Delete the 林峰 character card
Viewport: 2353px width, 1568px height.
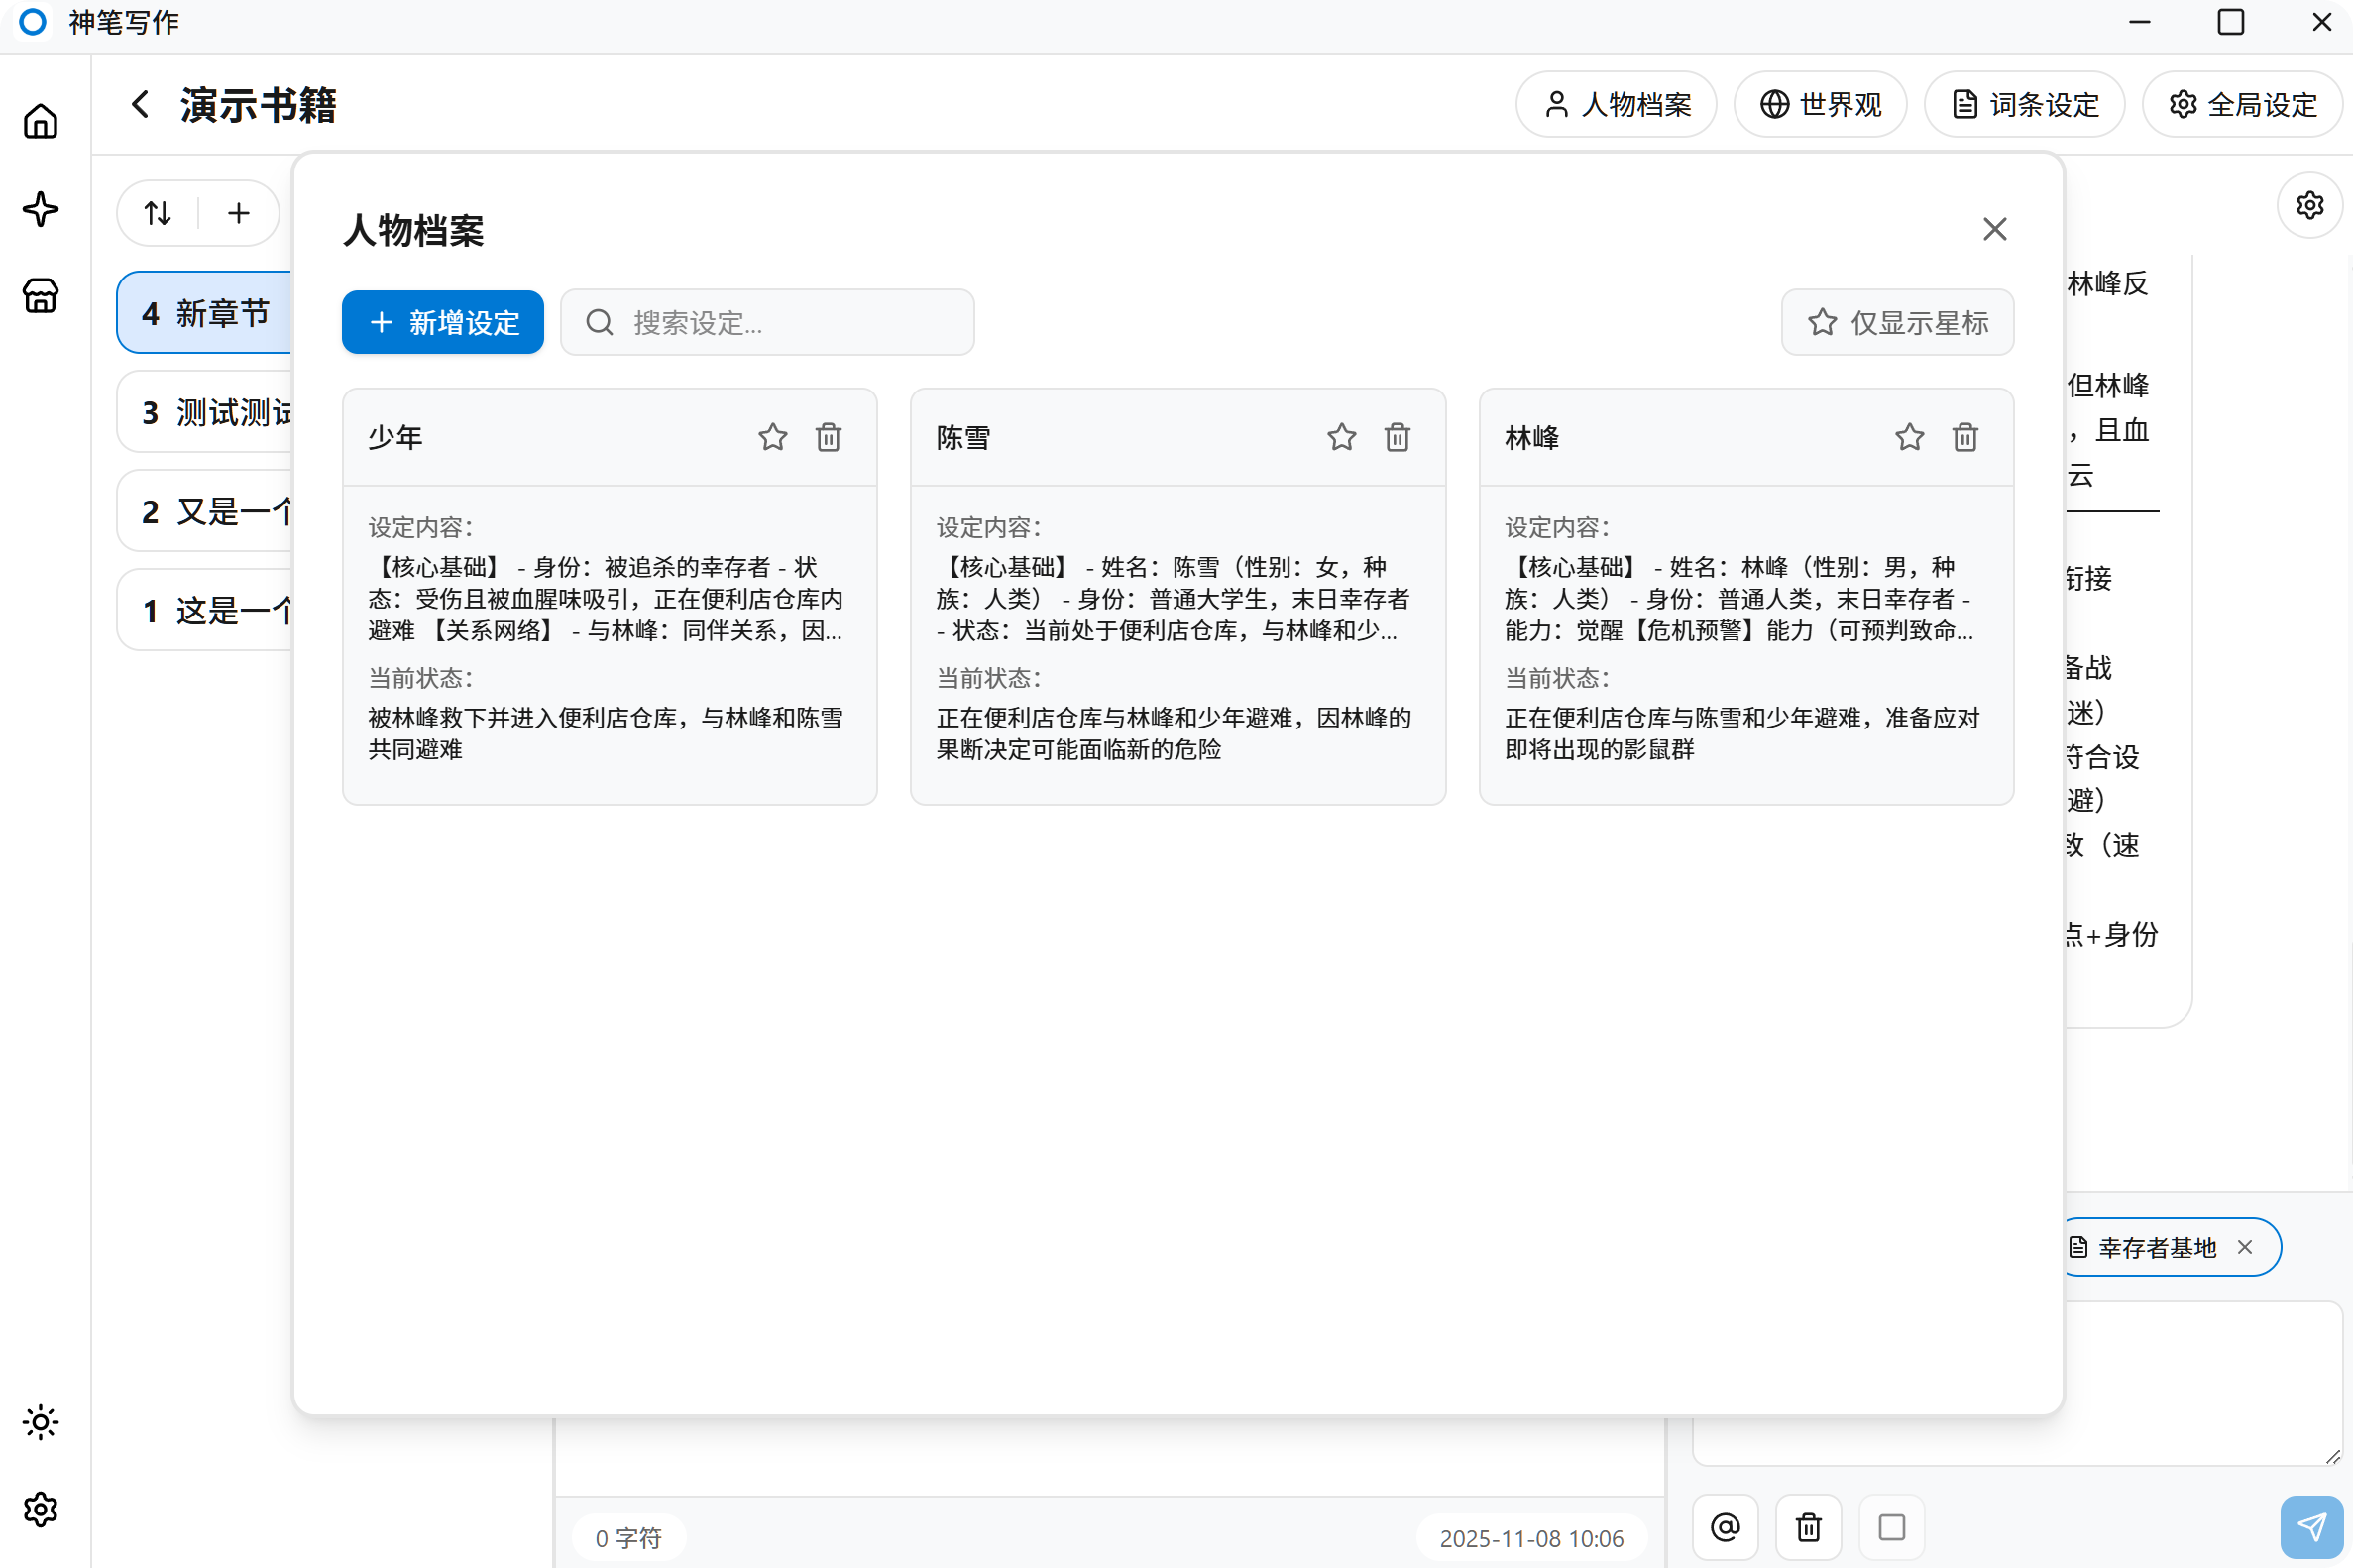tap(1965, 437)
